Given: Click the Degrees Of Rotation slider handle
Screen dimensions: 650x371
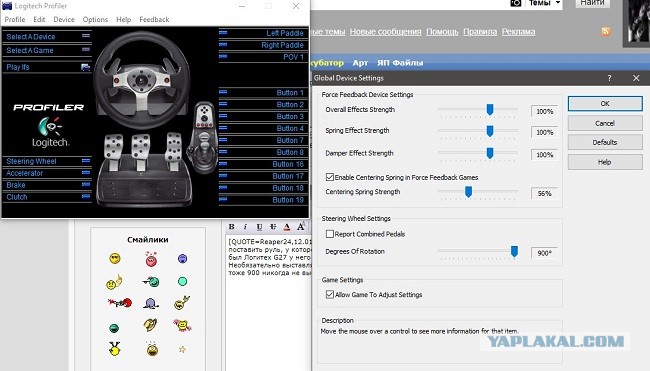Looking at the screenshot, I should 514,251.
